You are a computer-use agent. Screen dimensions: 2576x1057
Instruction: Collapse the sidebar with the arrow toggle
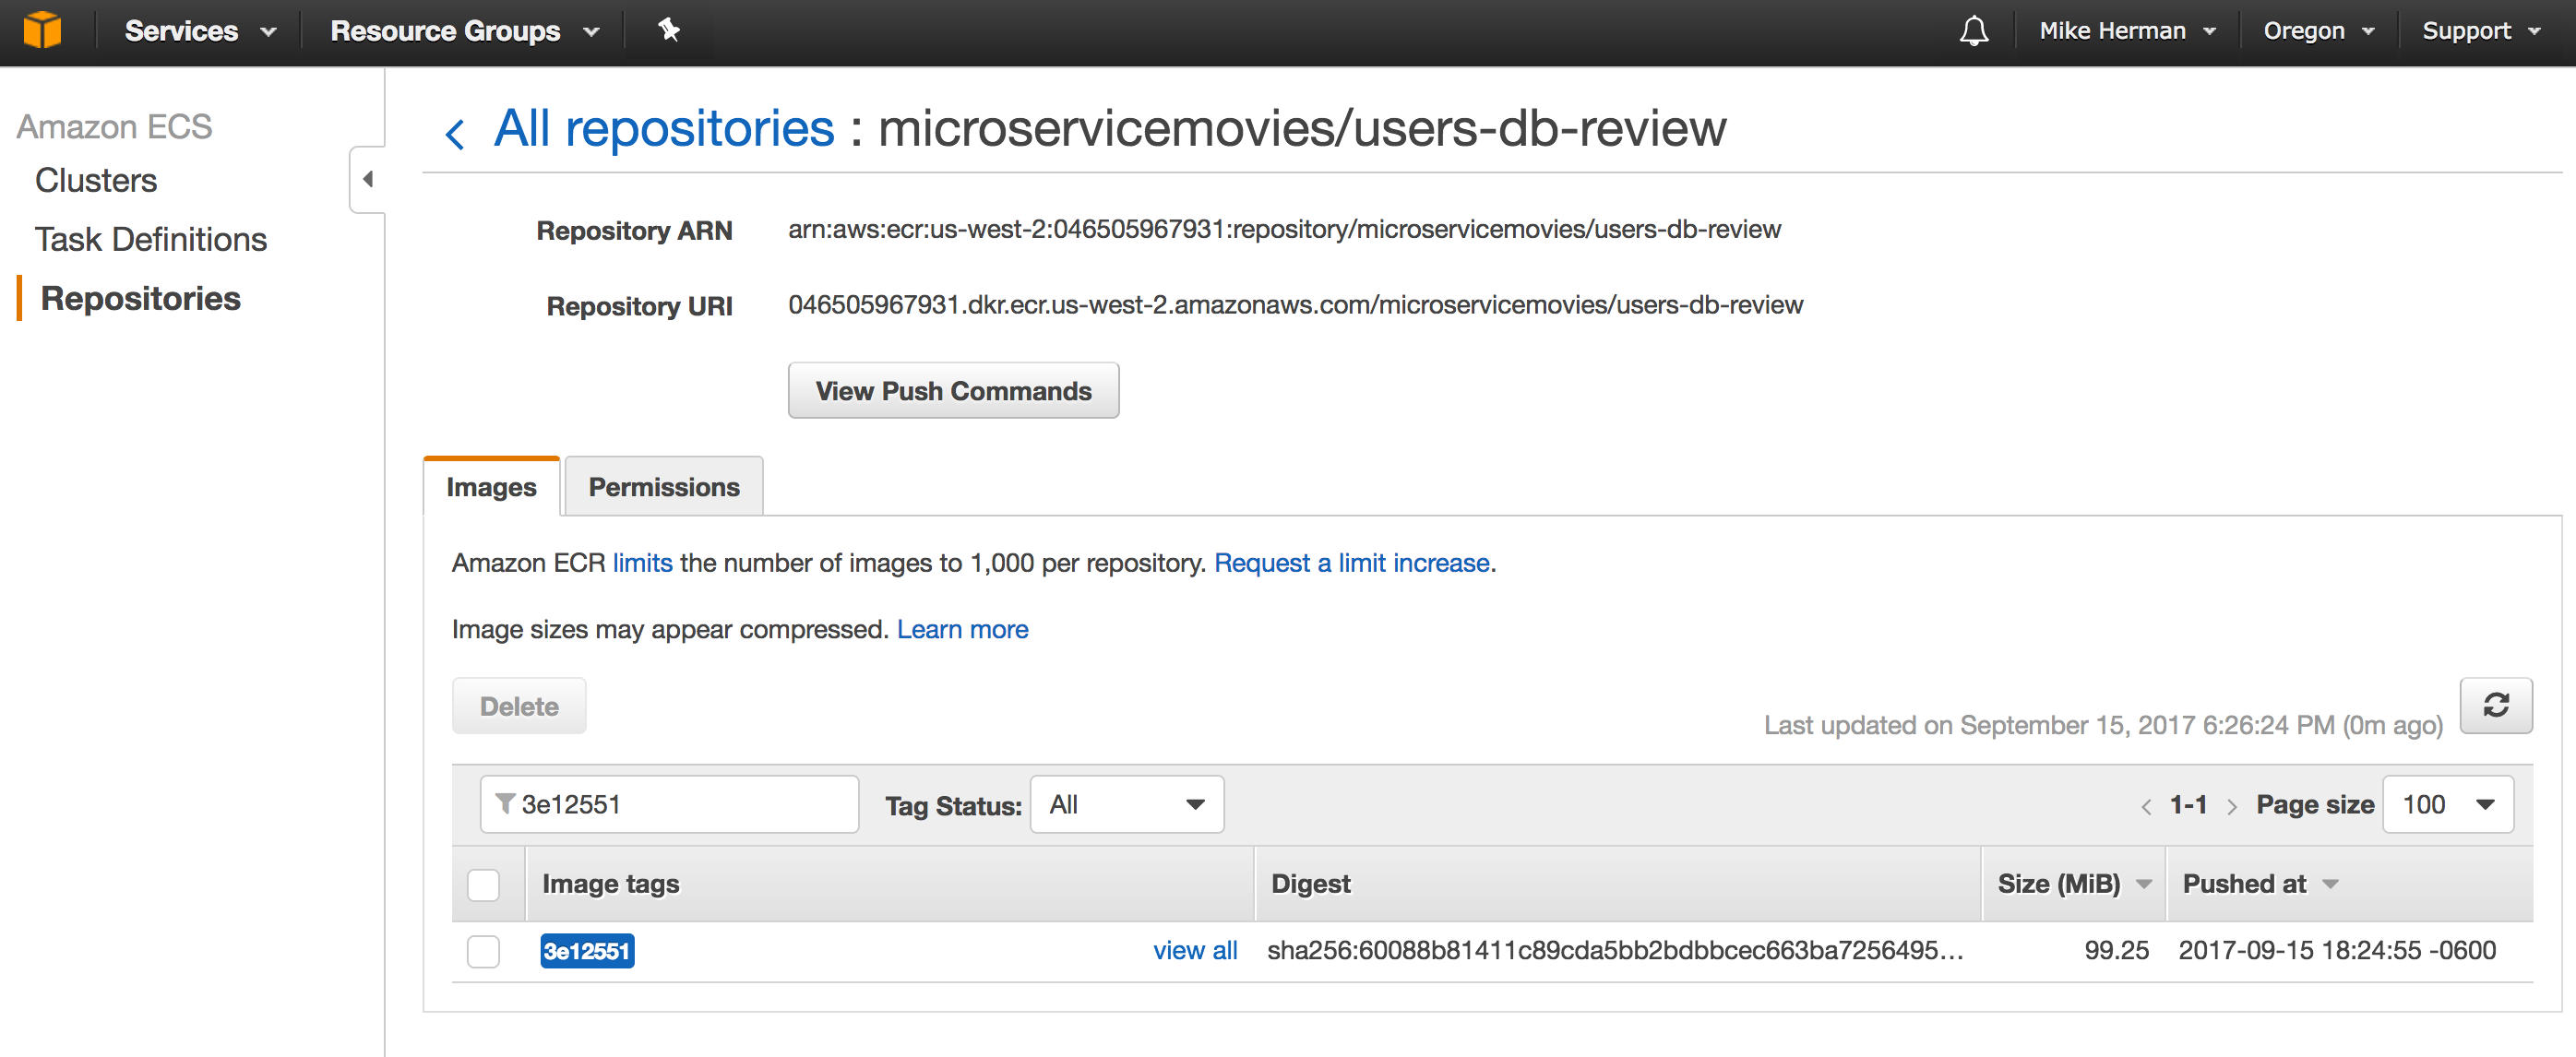pos(367,179)
